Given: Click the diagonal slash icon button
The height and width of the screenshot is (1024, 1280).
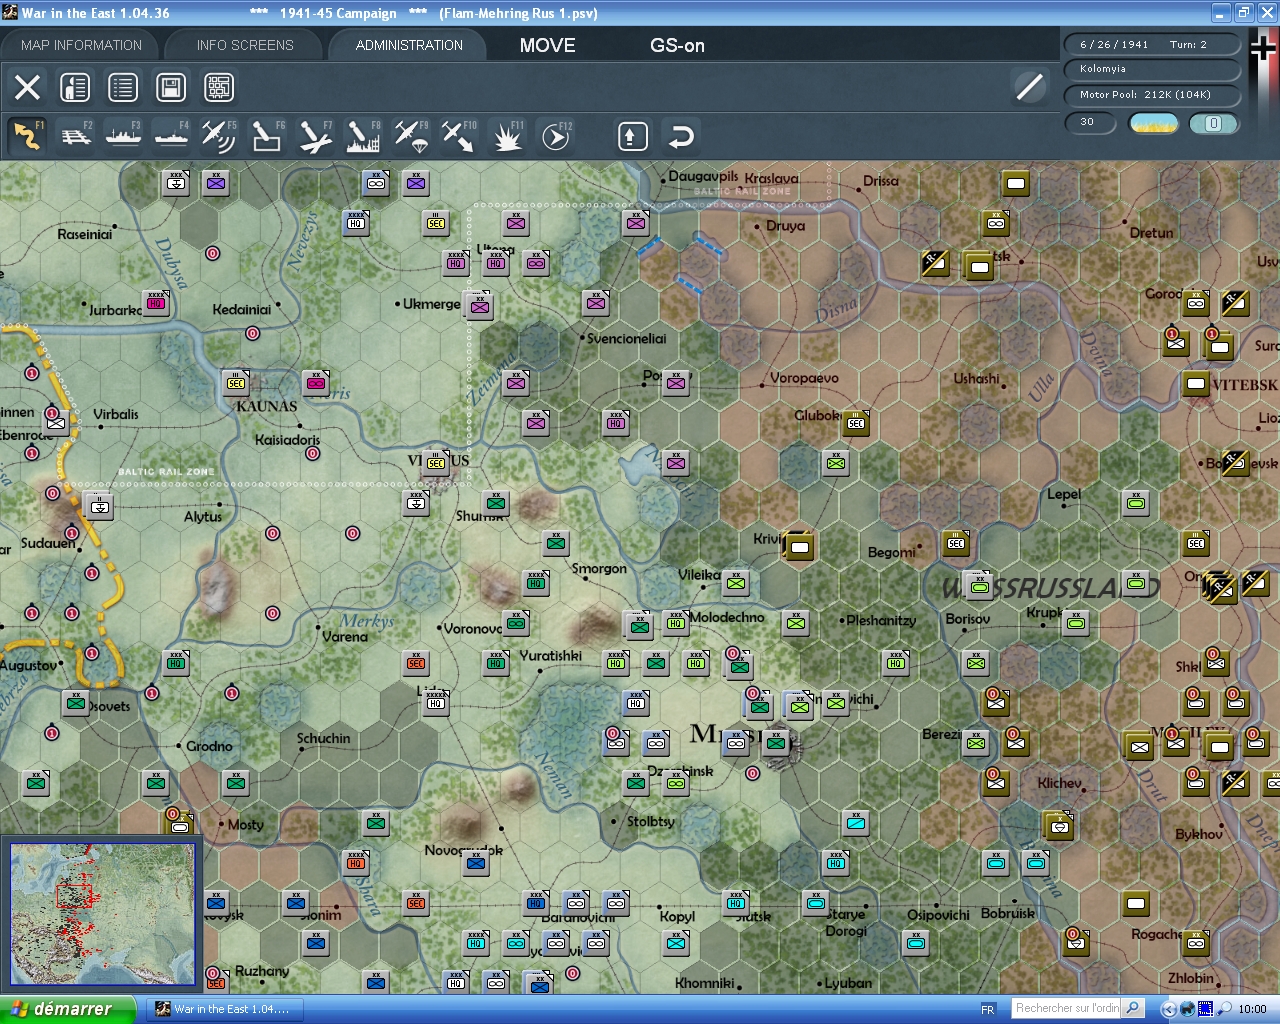Looking at the screenshot, I should pyautogui.click(x=1030, y=87).
